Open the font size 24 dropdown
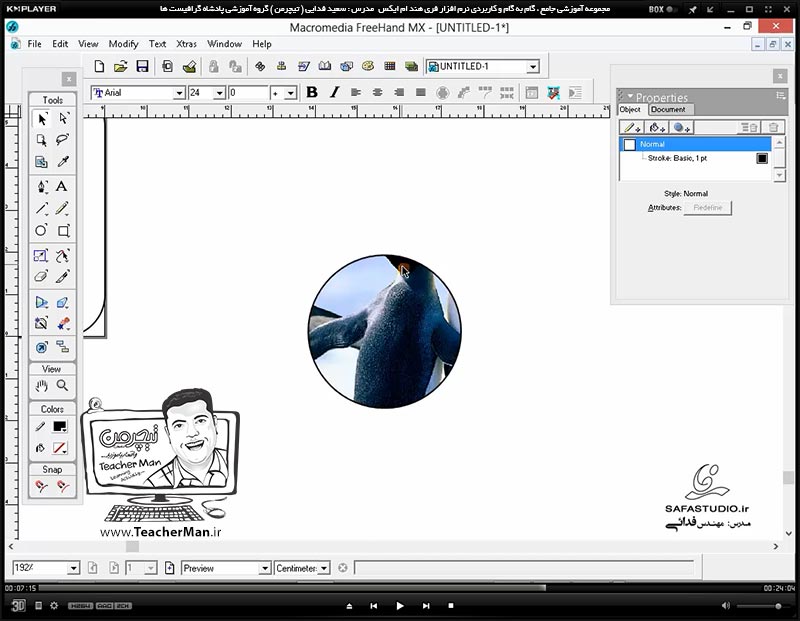The height and width of the screenshot is (621, 800). 219,93
